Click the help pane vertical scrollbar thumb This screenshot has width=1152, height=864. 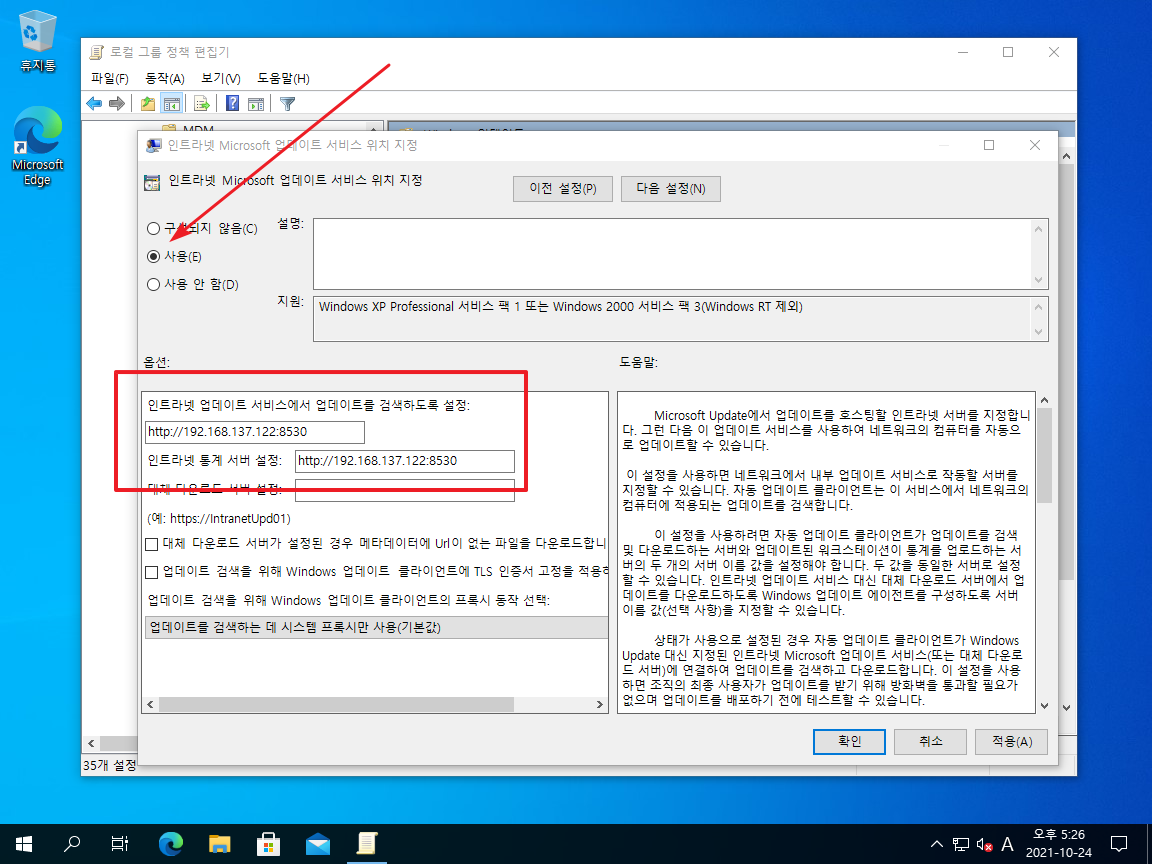pyautogui.click(x=1044, y=455)
